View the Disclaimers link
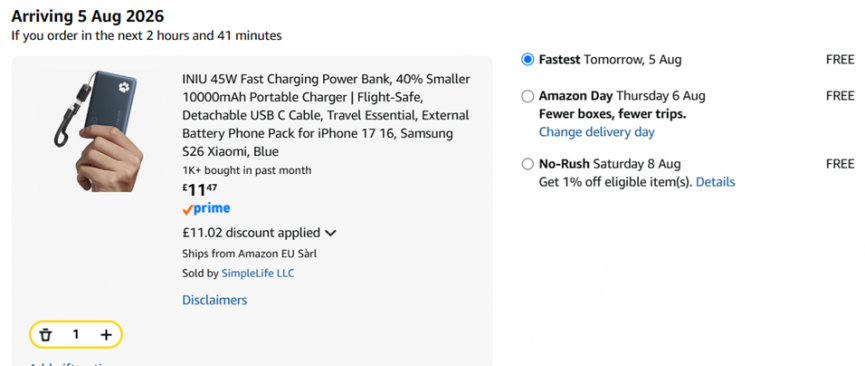865x366 pixels. coord(215,300)
